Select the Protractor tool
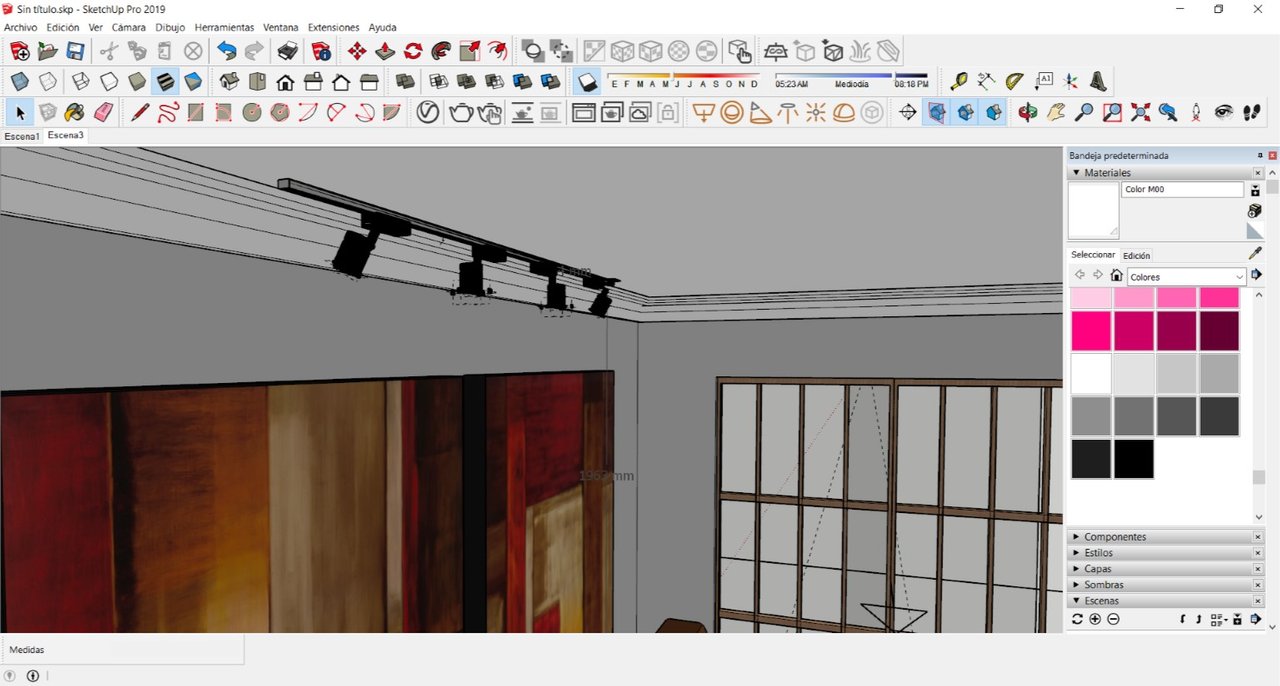This screenshot has height=686, width=1280. coord(1014,82)
